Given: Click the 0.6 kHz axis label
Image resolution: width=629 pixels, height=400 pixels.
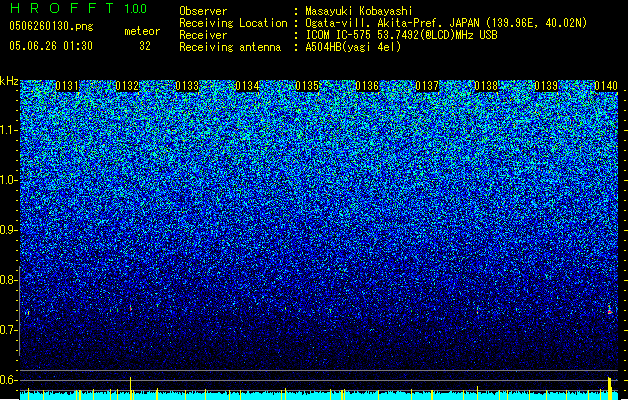Looking at the screenshot, I should point(9,380).
